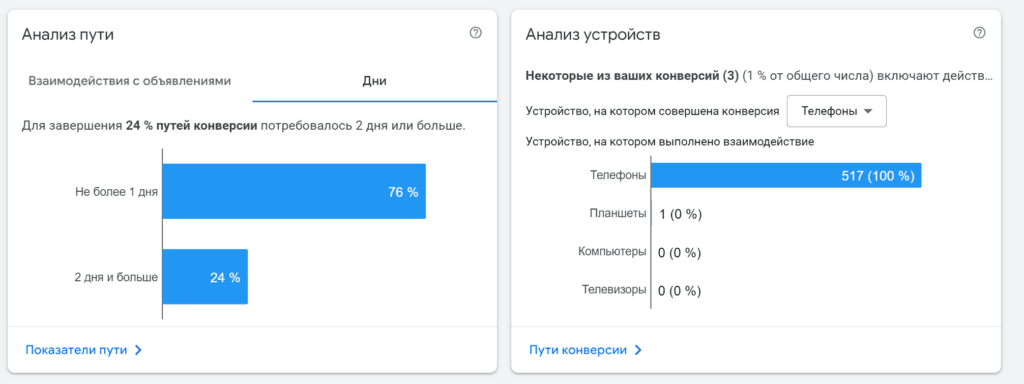Click the 2 дня и больше label

(116, 277)
